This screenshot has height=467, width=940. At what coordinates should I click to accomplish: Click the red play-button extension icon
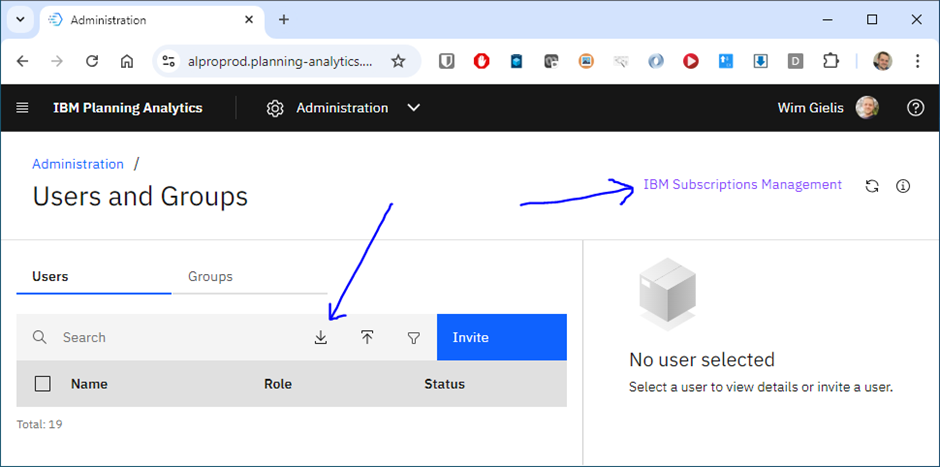coord(691,61)
